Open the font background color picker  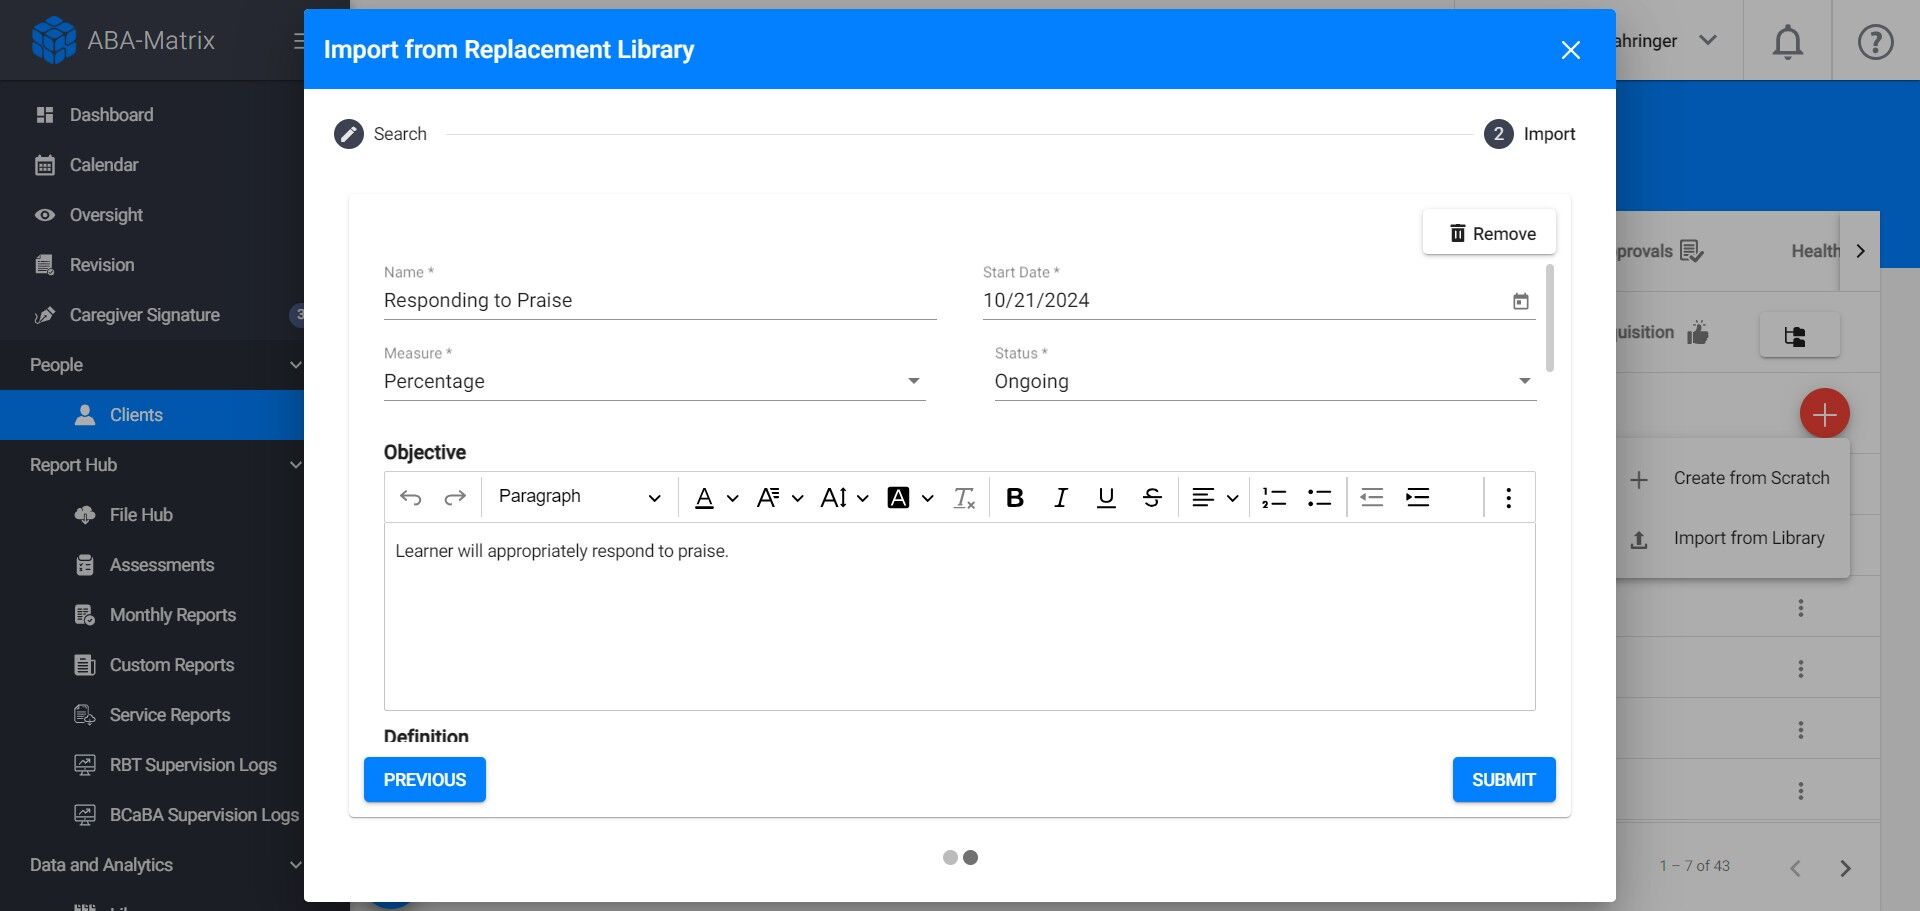(x=910, y=497)
